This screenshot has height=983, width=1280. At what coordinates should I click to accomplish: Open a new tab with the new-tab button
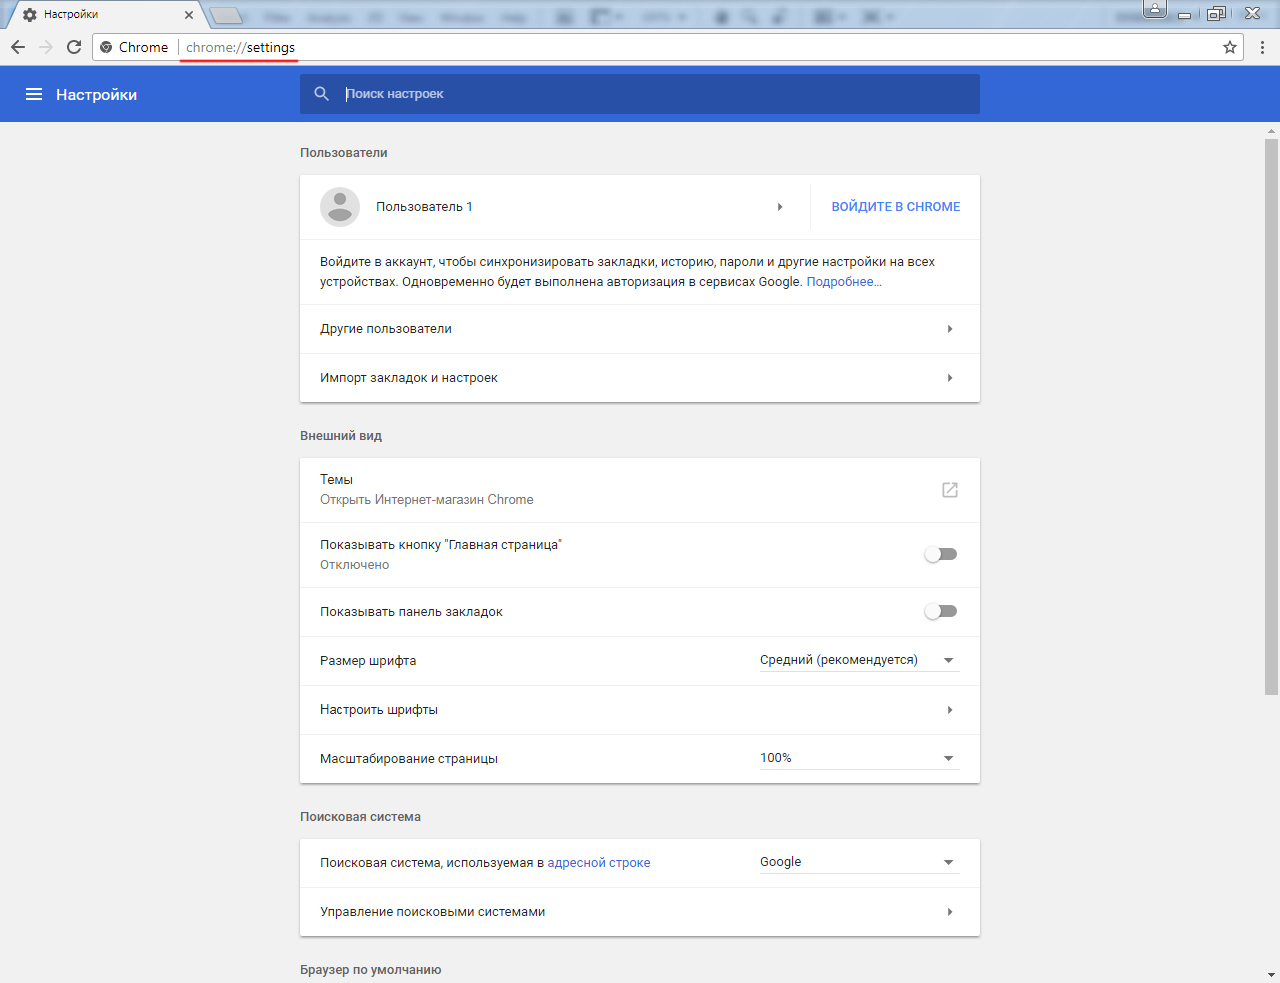pyautogui.click(x=227, y=15)
